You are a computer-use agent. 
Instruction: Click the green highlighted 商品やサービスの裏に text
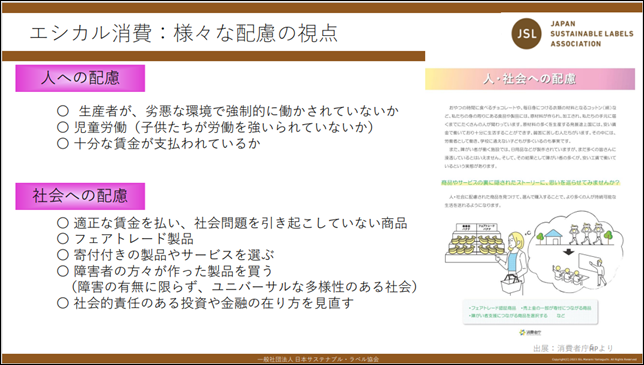pyautogui.click(x=530, y=182)
